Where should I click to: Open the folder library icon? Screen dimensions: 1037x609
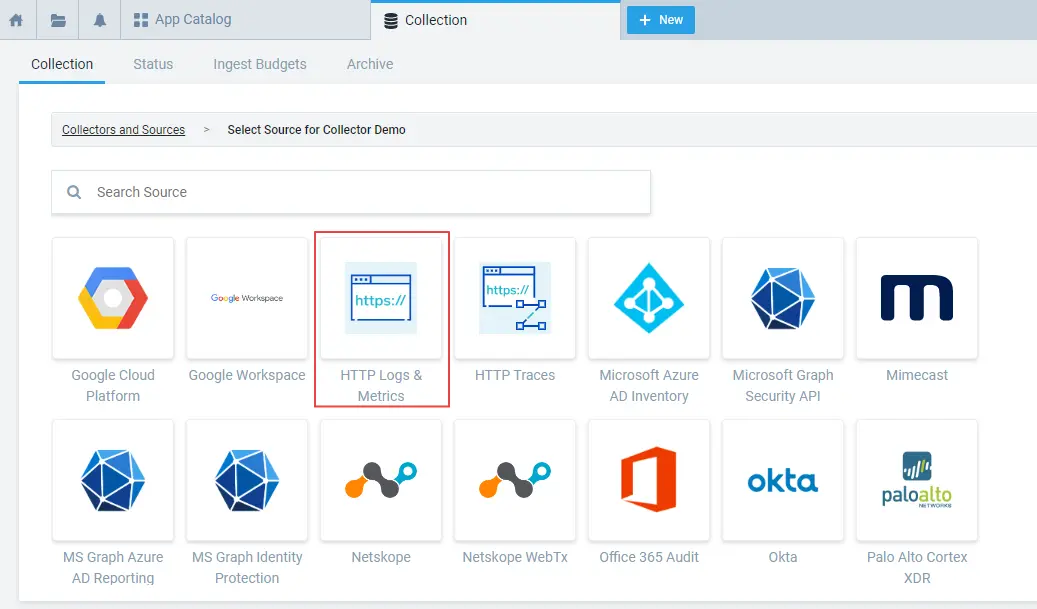(x=58, y=20)
